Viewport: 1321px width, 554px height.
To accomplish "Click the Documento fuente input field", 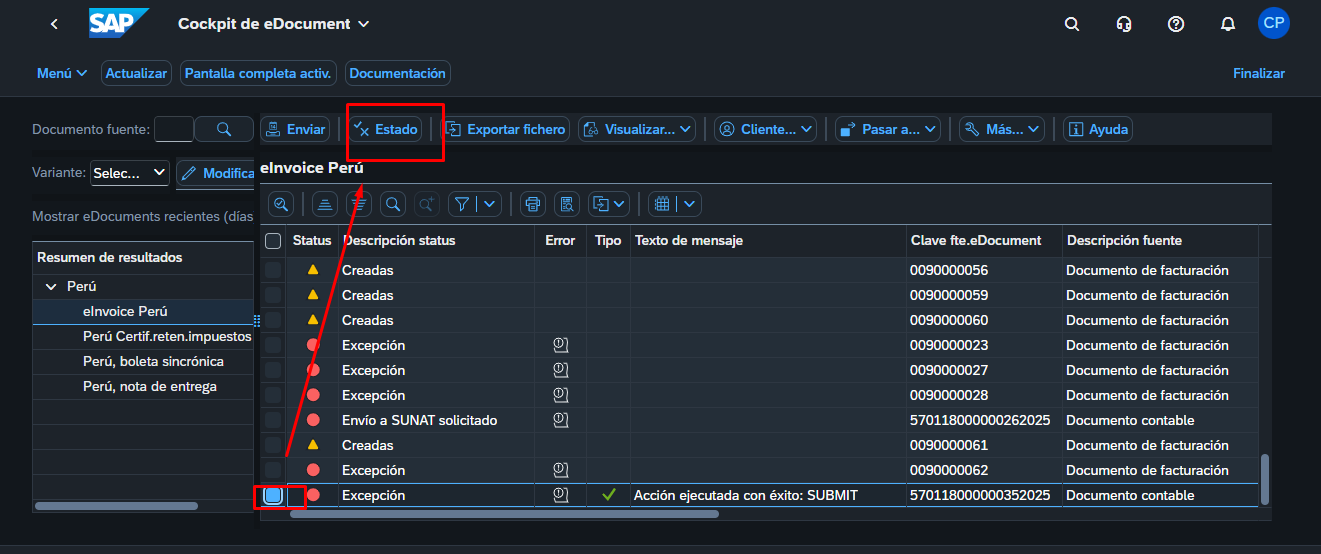I will [x=174, y=129].
